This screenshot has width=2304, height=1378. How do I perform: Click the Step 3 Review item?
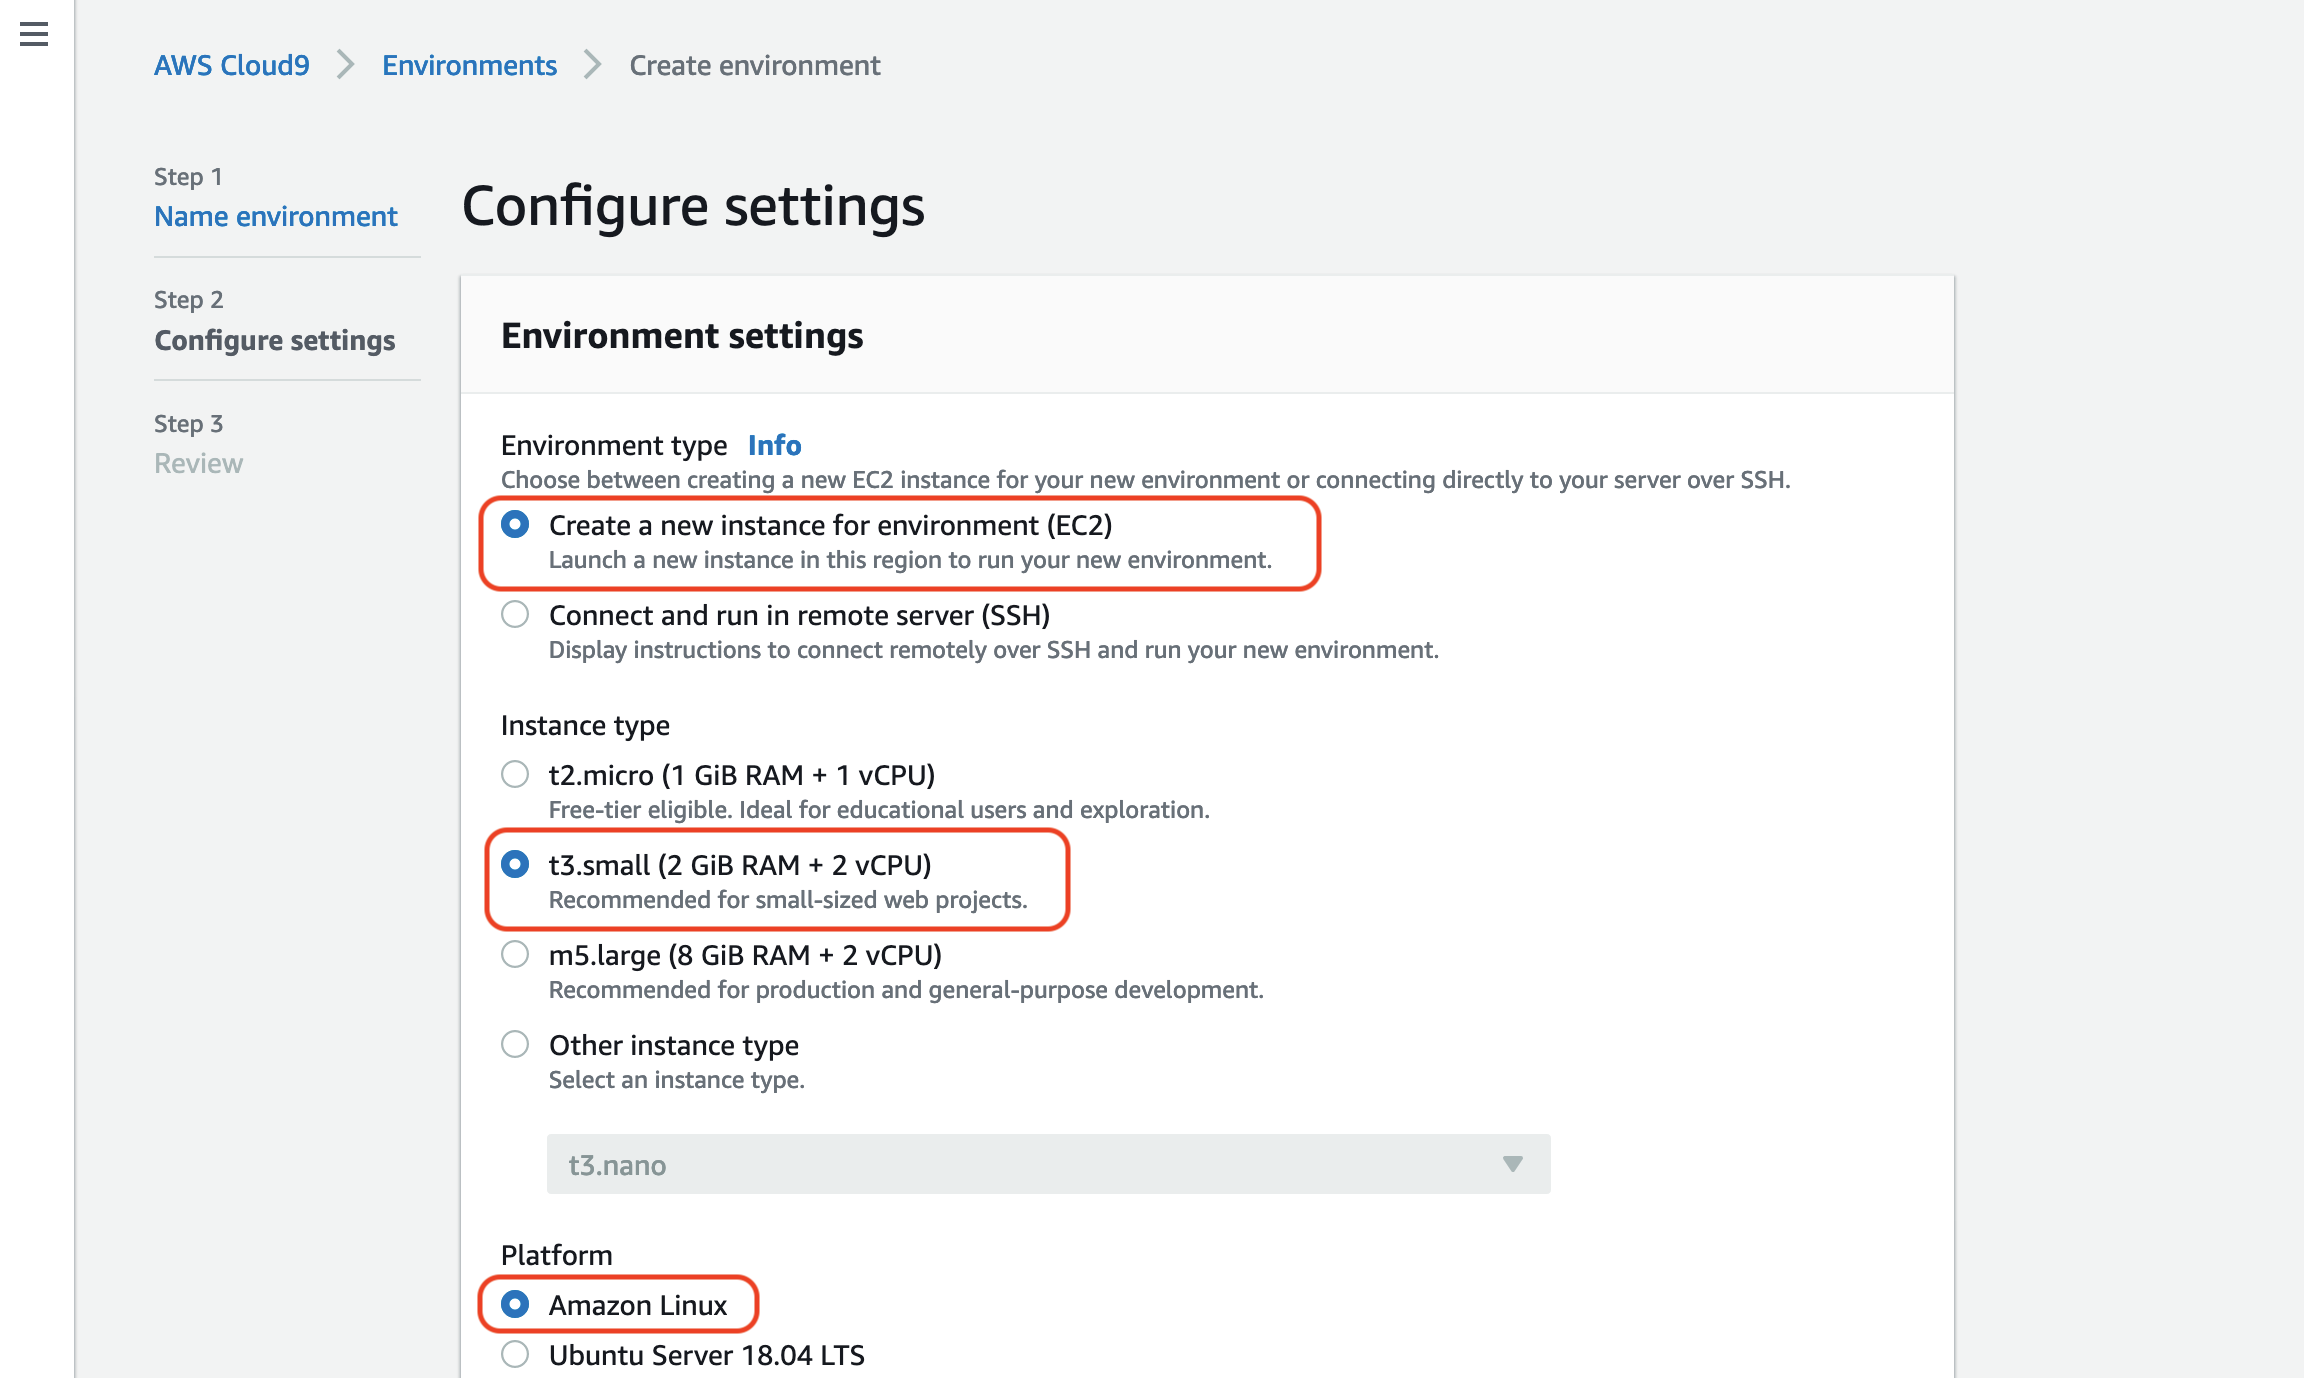click(x=198, y=463)
